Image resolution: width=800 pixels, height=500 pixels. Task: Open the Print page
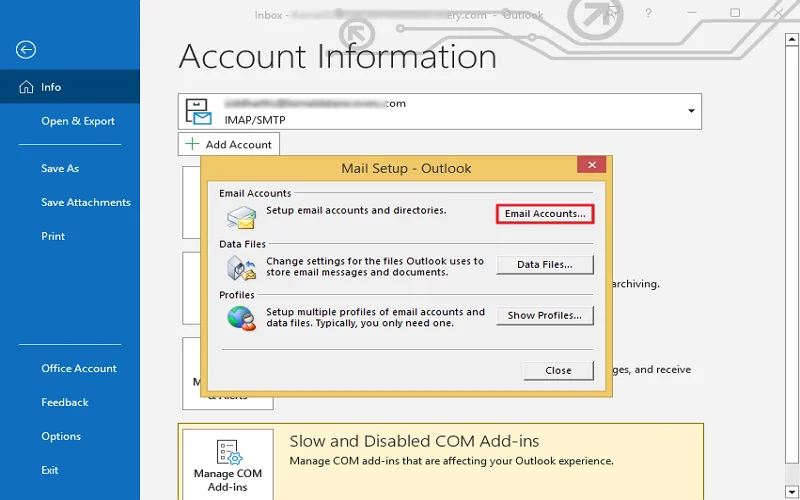53,236
